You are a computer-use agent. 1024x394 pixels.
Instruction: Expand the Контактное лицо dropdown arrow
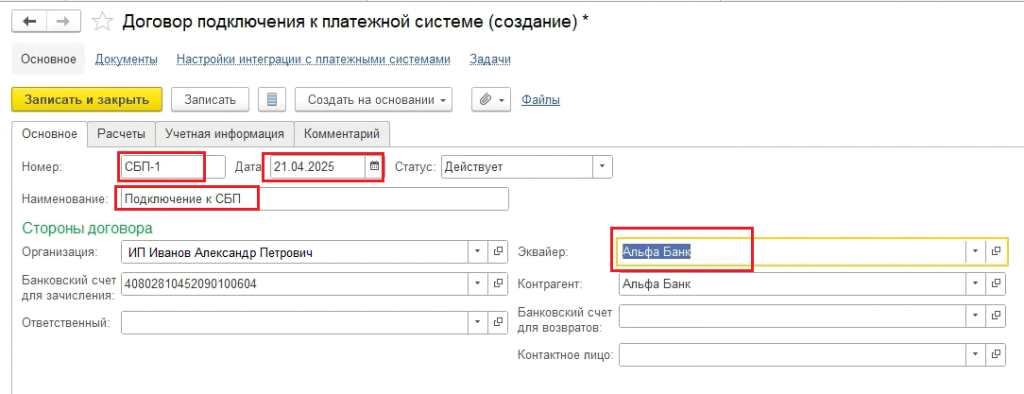coord(976,355)
